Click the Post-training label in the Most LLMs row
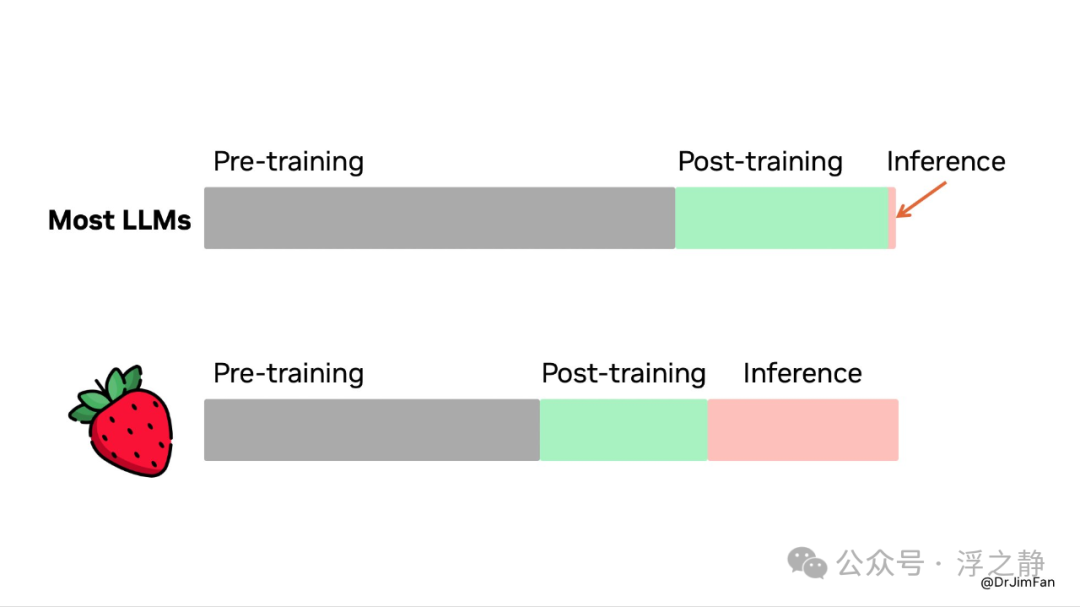The height and width of the screenshot is (607, 1080). pos(760,162)
